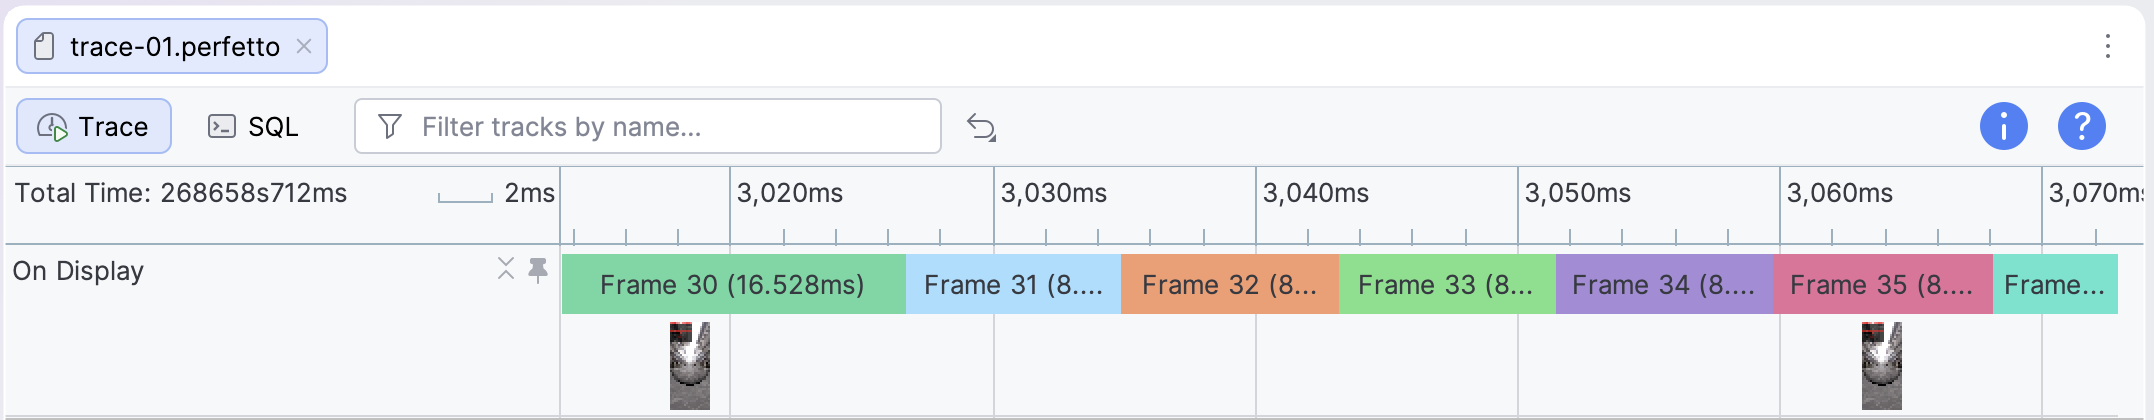This screenshot has height=420, width=2154.
Task: Open the screenshot thumbnail under Frame 30
Action: point(690,366)
